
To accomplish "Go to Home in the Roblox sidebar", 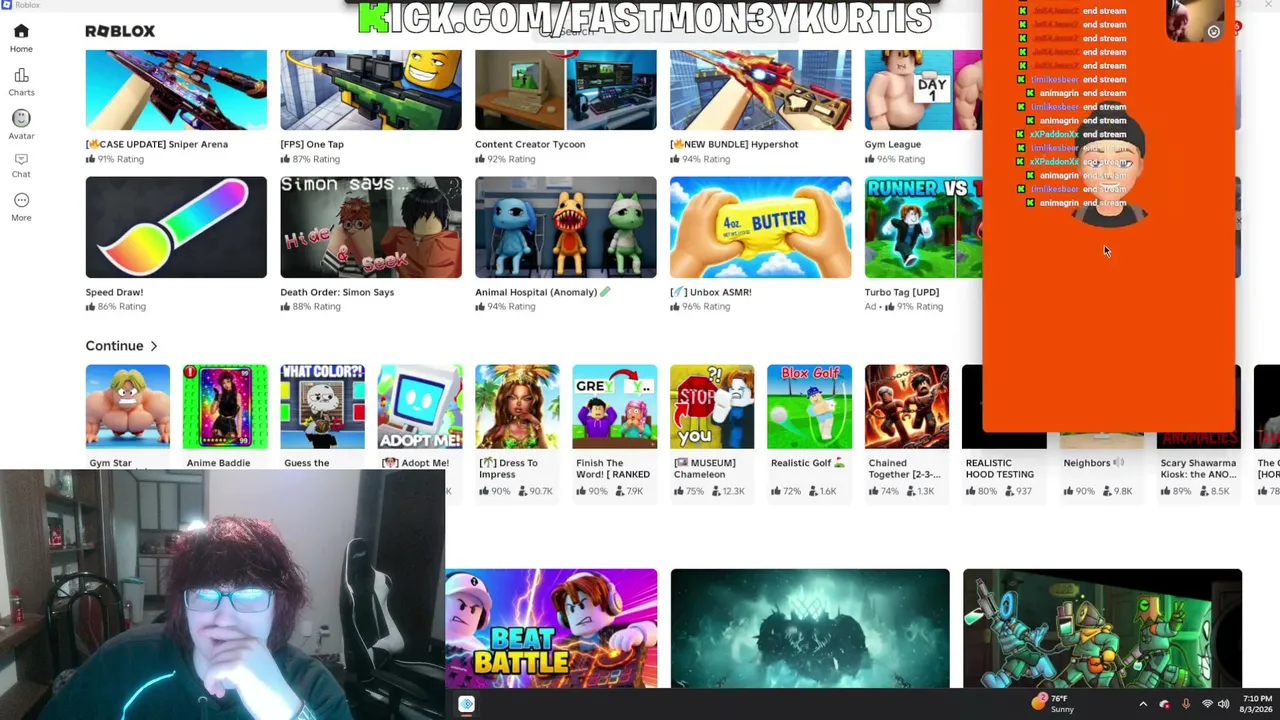I will (x=21, y=38).
